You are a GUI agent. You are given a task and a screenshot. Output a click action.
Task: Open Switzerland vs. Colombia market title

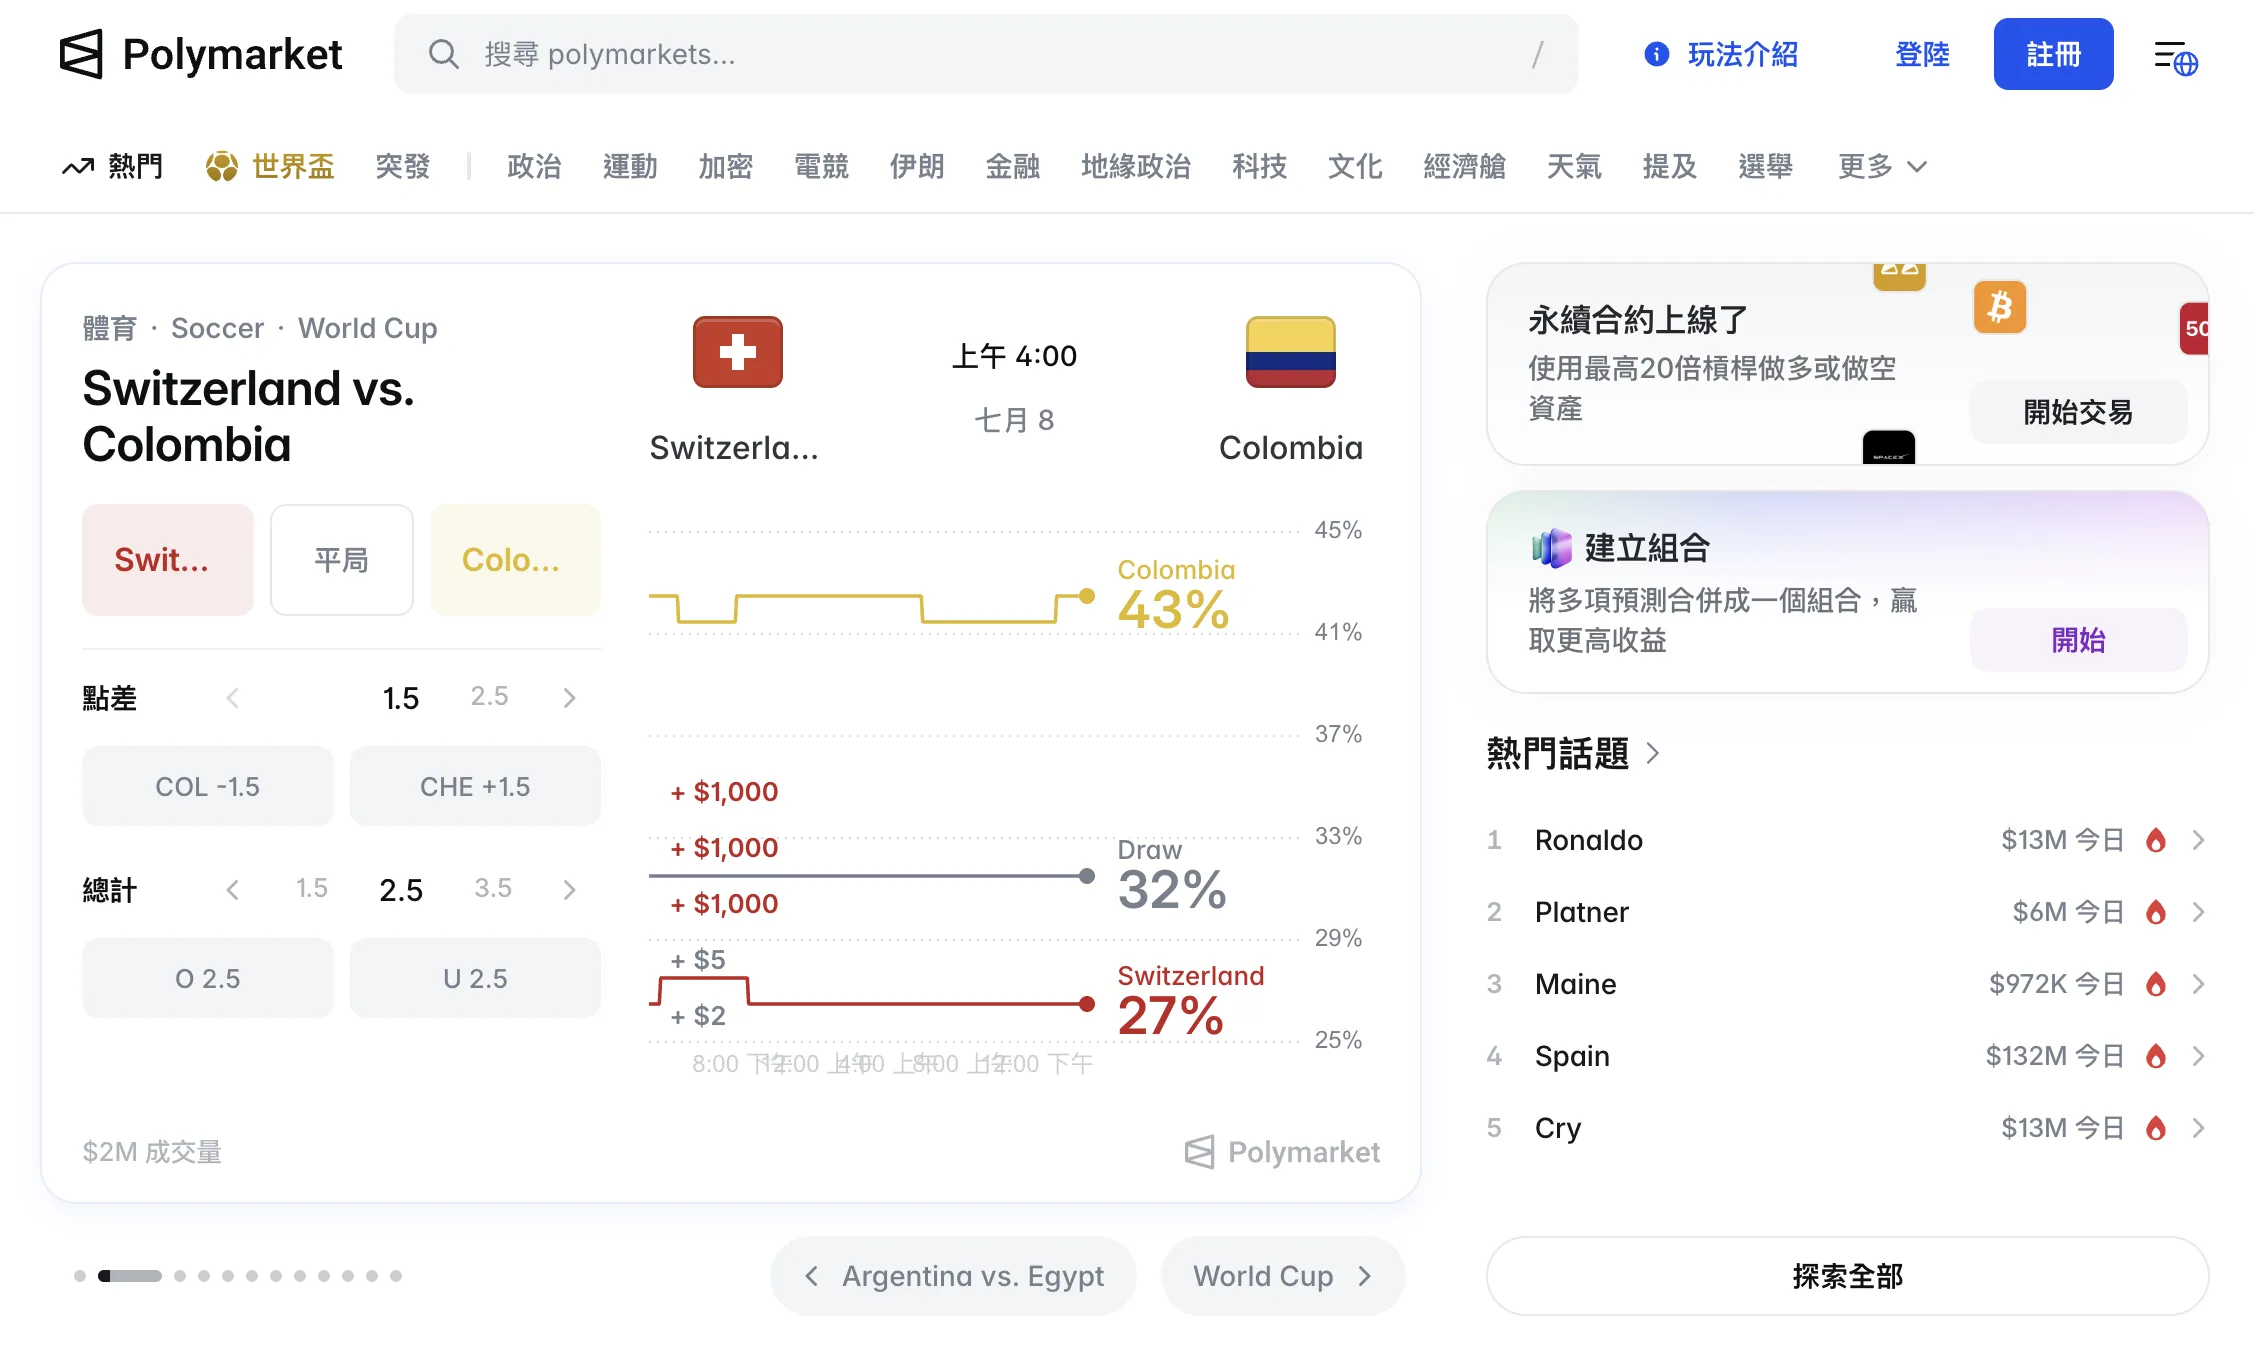coord(248,416)
